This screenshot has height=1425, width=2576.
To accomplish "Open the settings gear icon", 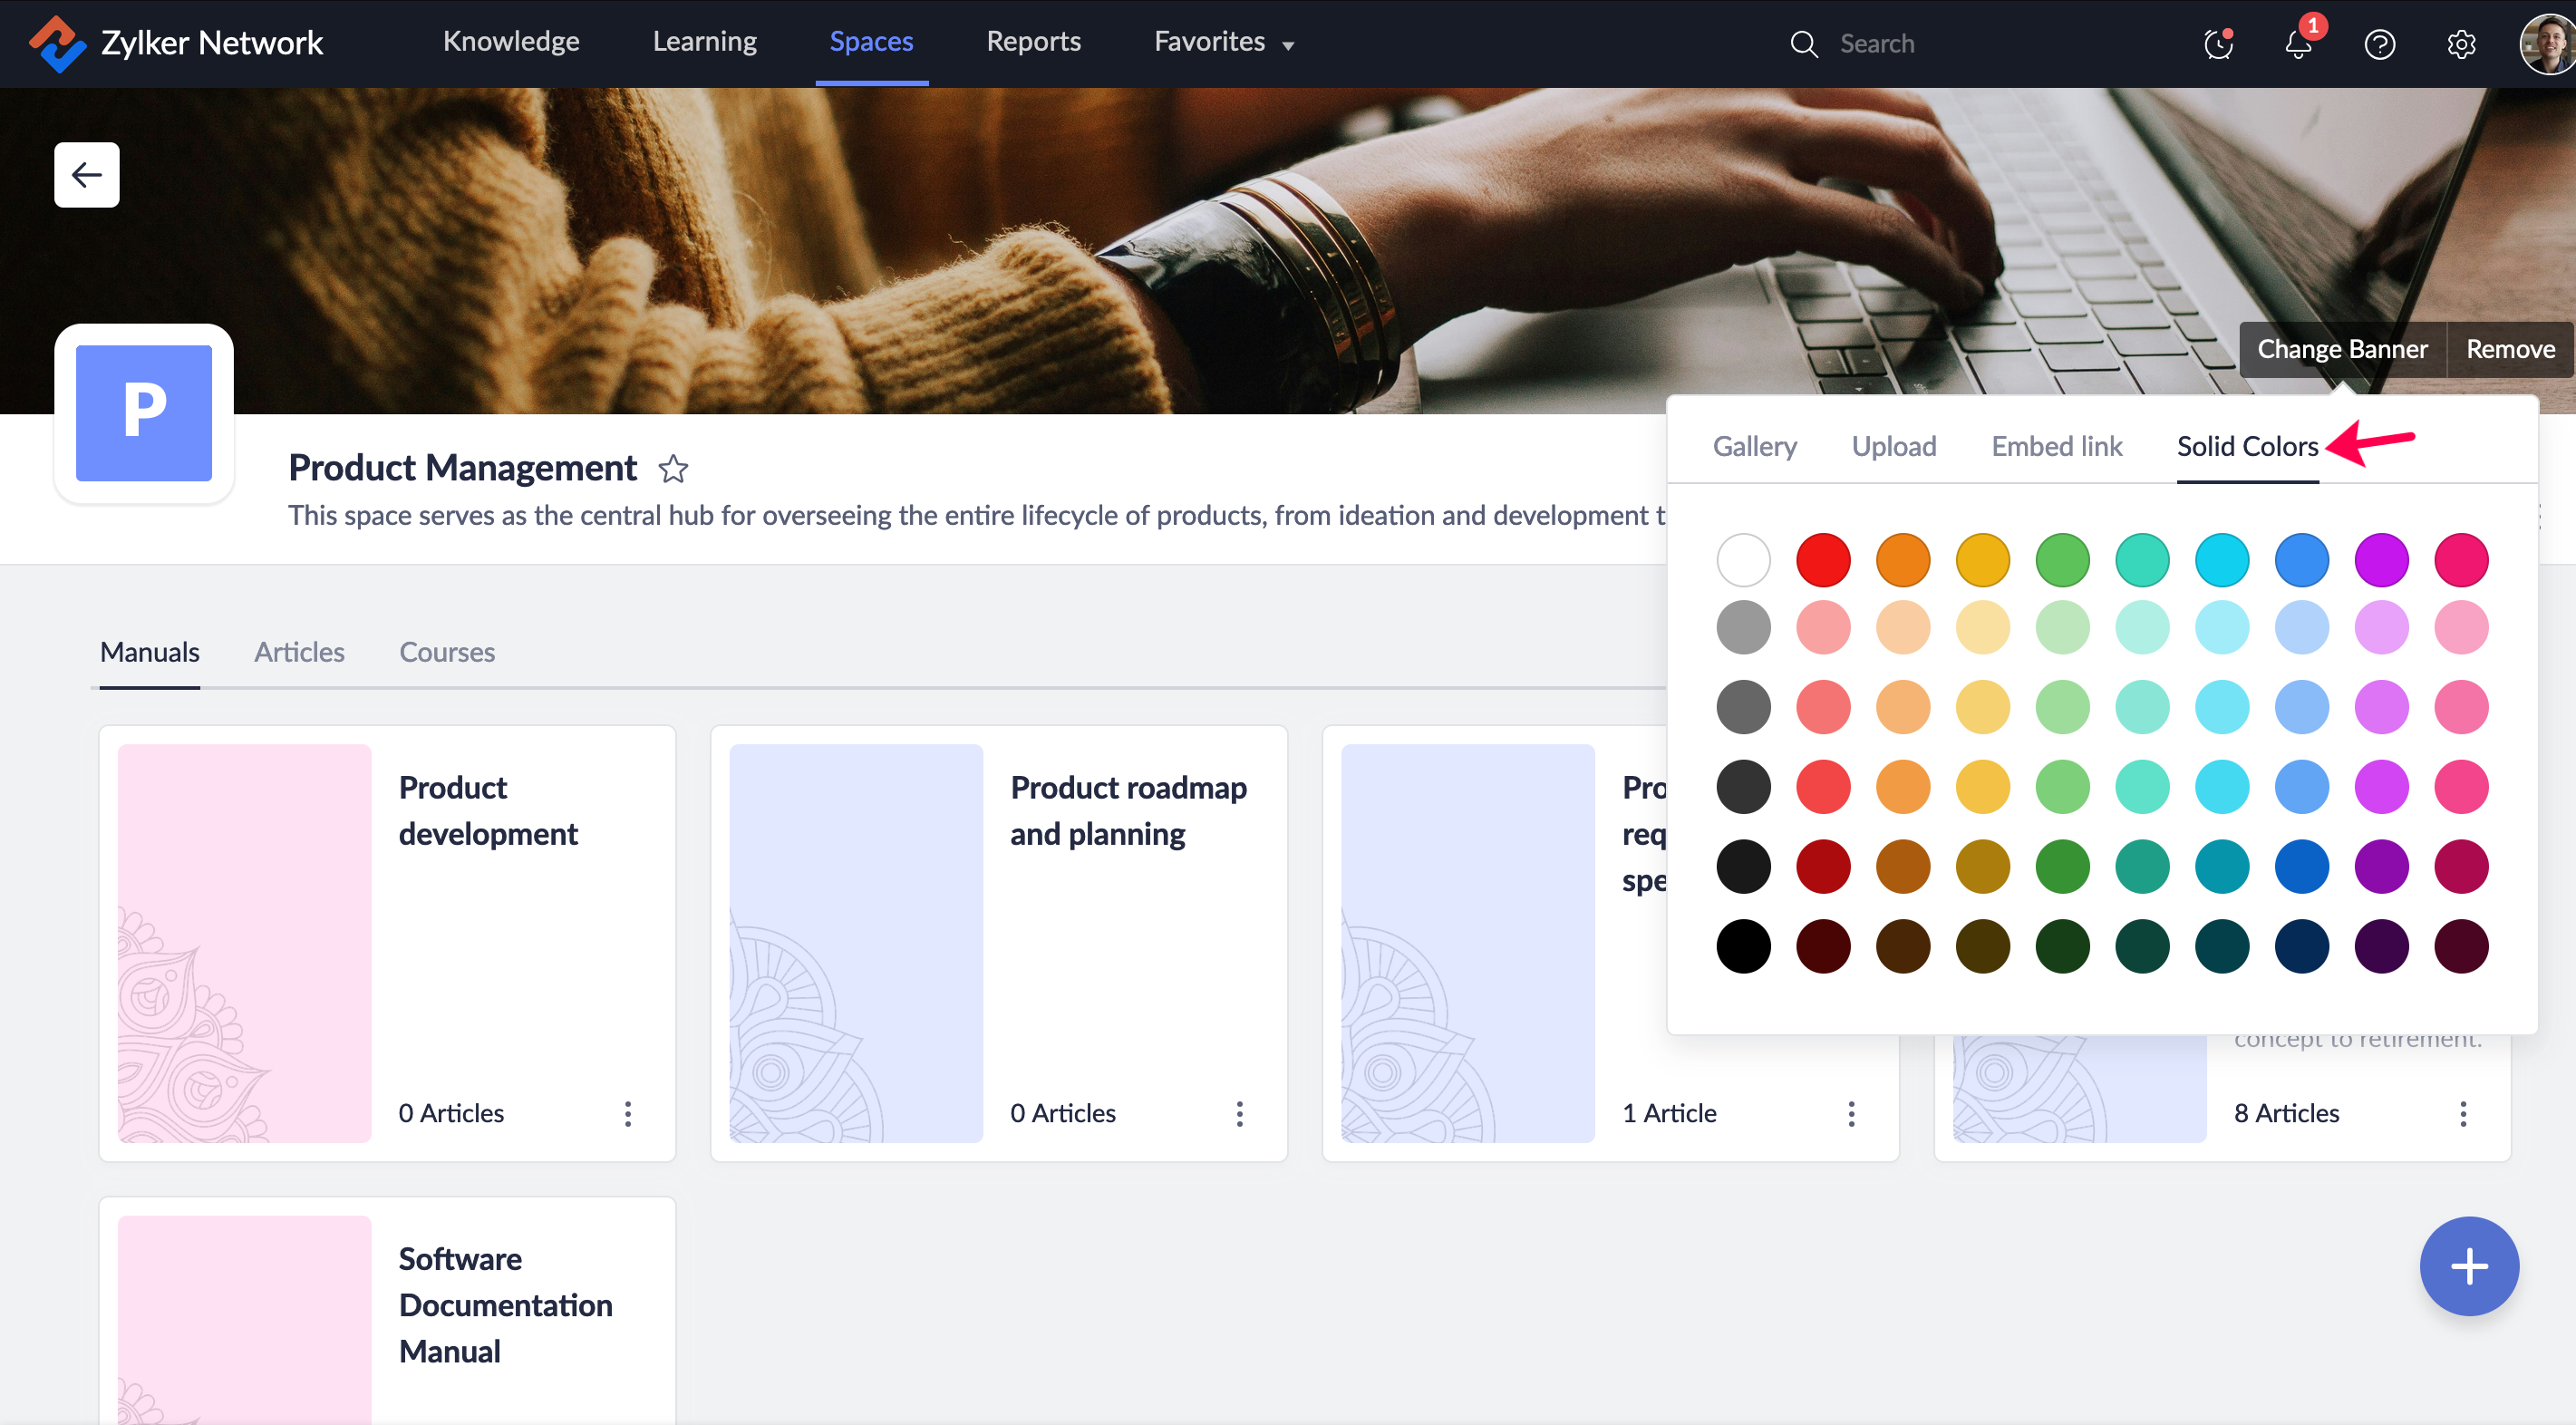I will [x=2461, y=44].
